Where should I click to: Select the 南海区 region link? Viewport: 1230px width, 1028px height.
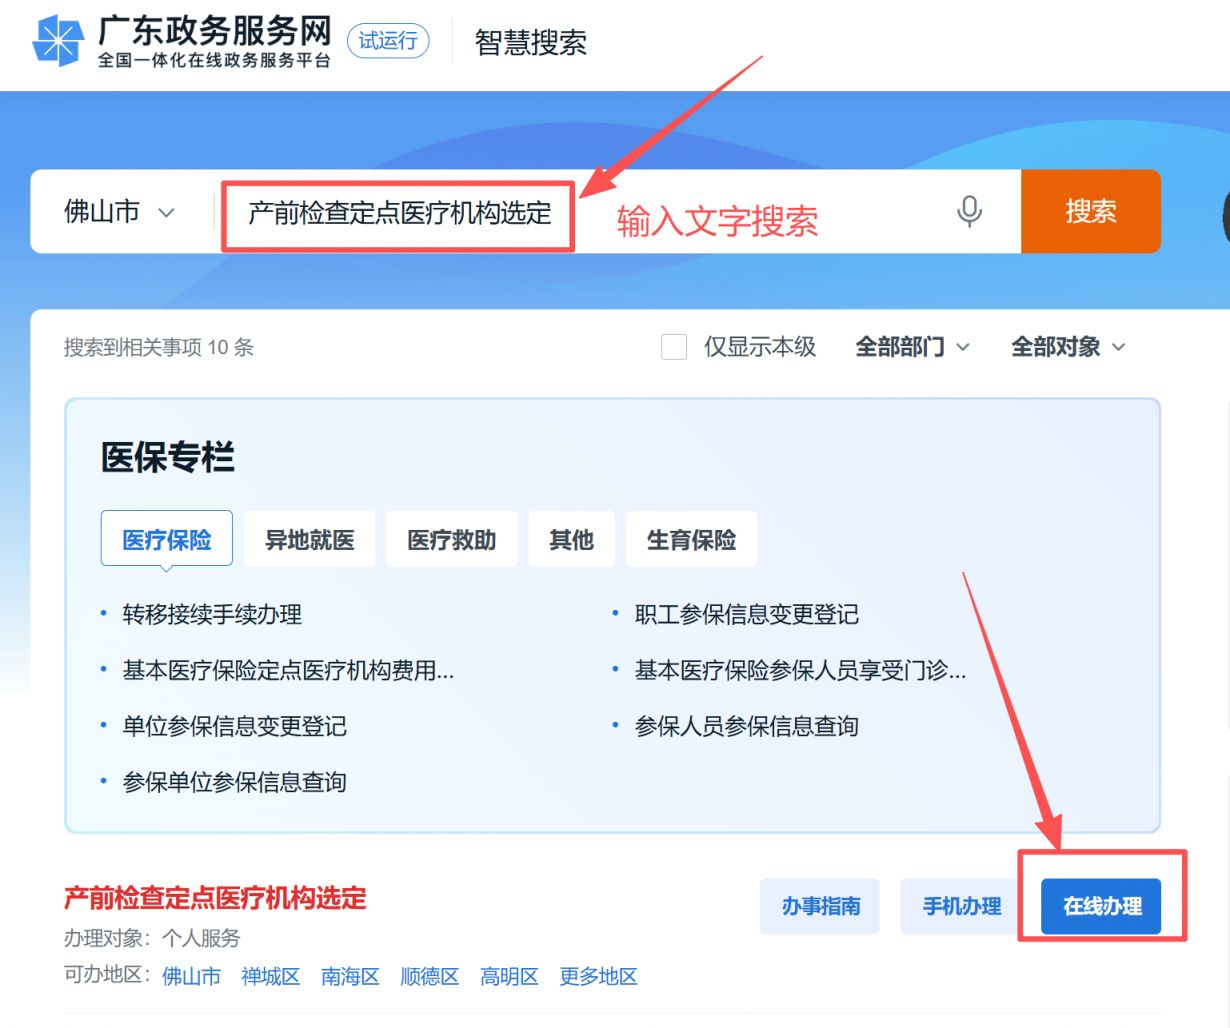pyautogui.click(x=350, y=976)
